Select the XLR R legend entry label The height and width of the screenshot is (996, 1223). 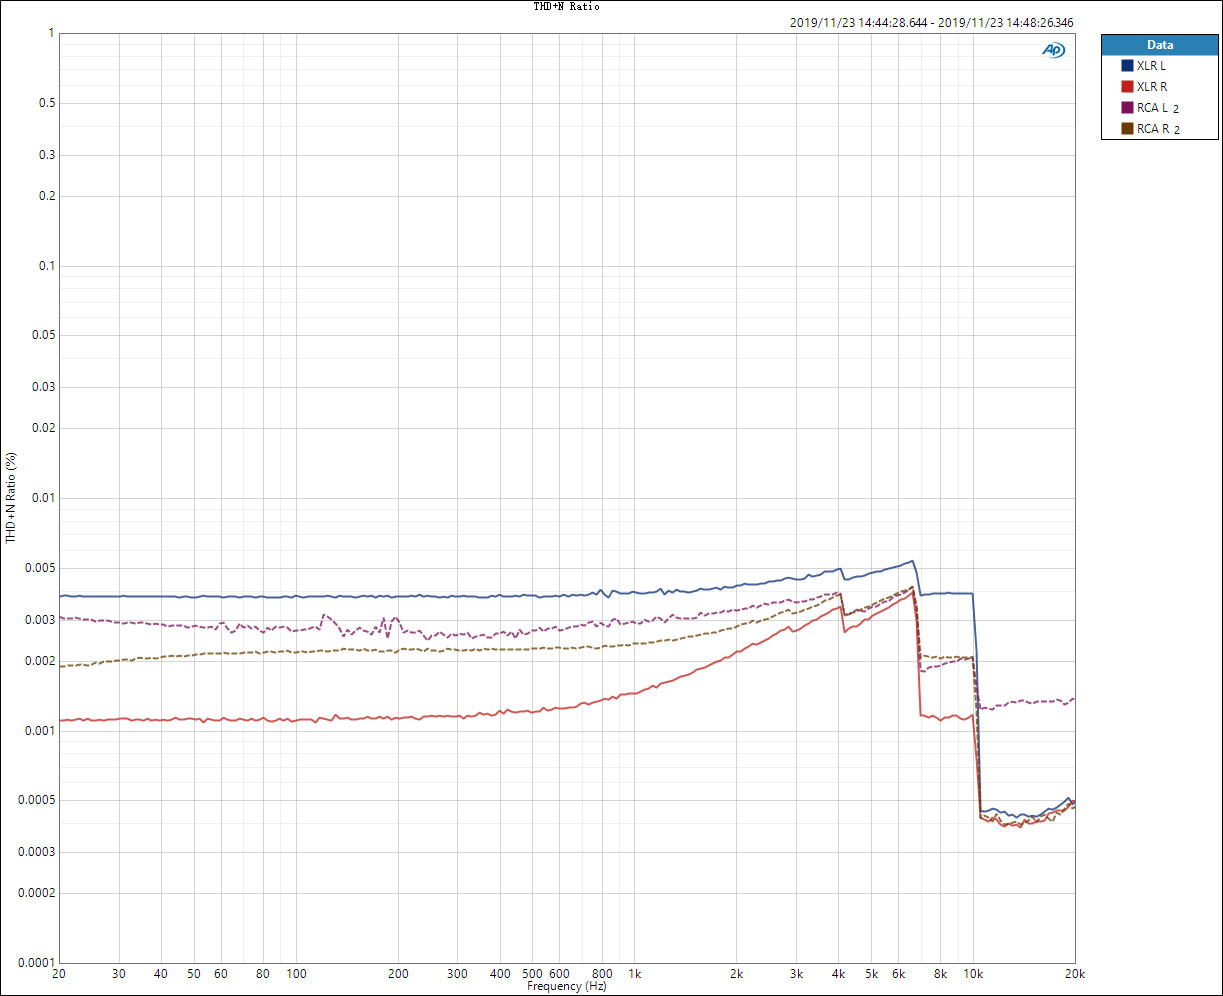click(x=1152, y=87)
